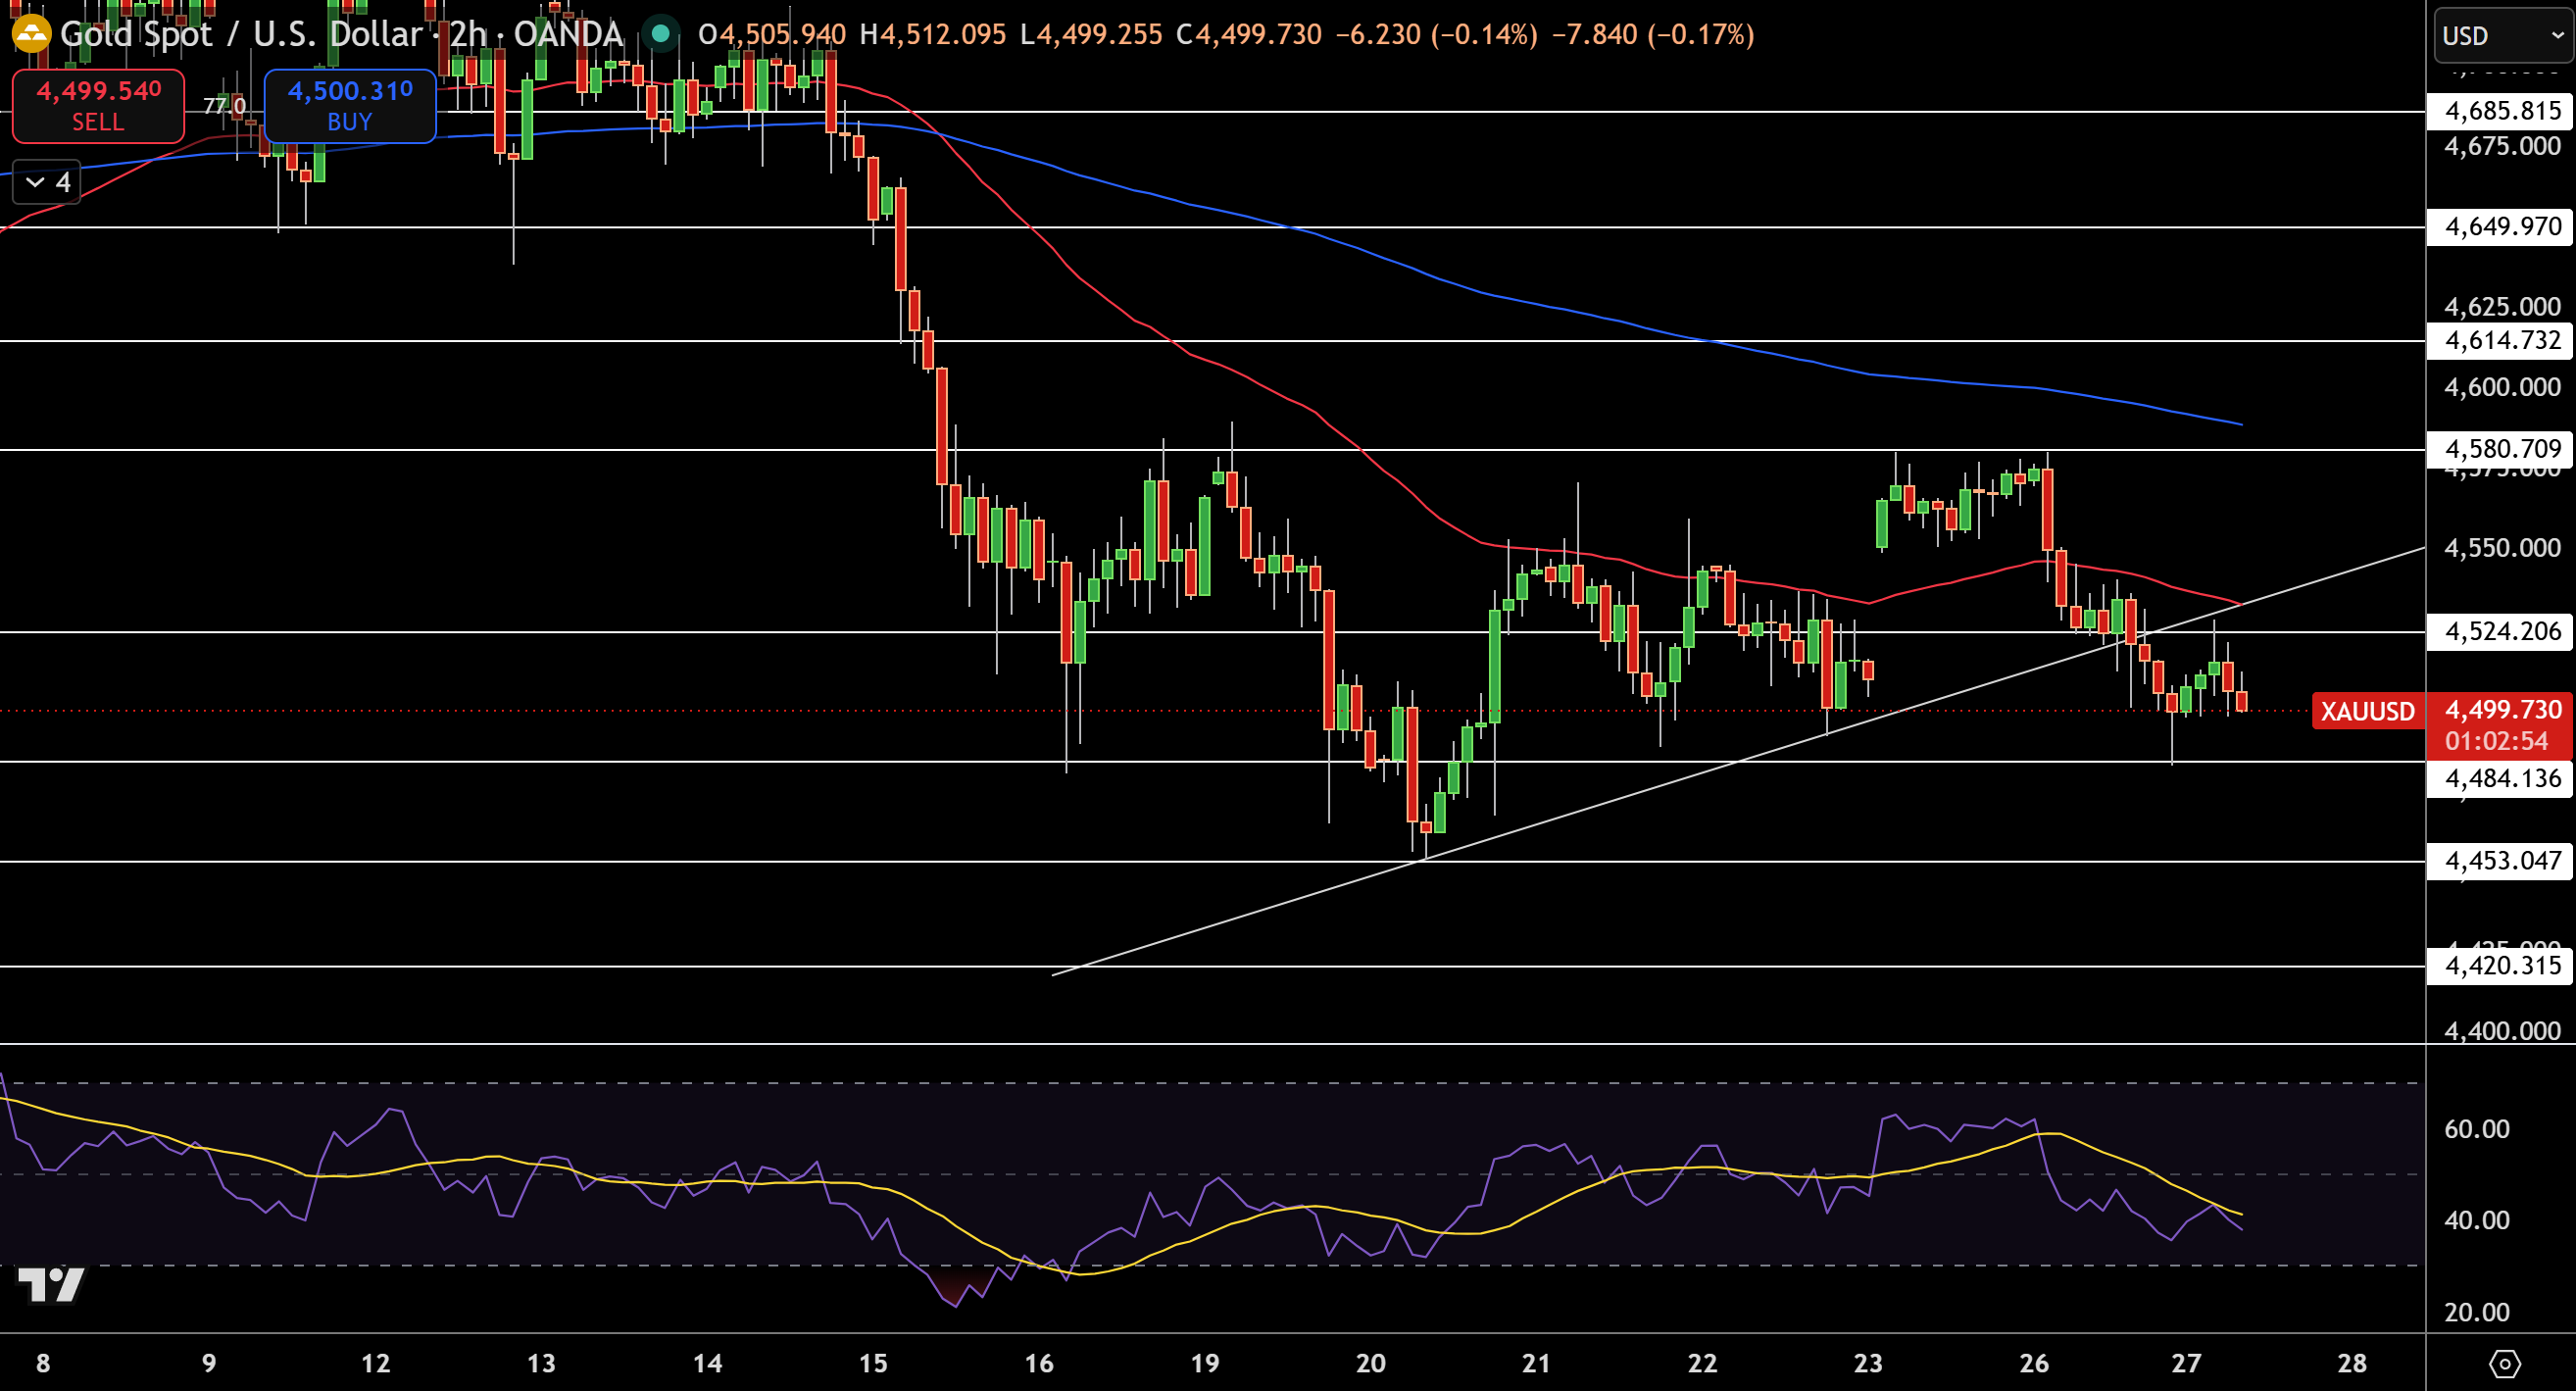2576x1391 pixels.
Task: Select the 4,614.732 horizontal line price label
Action: (x=2500, y=340)
